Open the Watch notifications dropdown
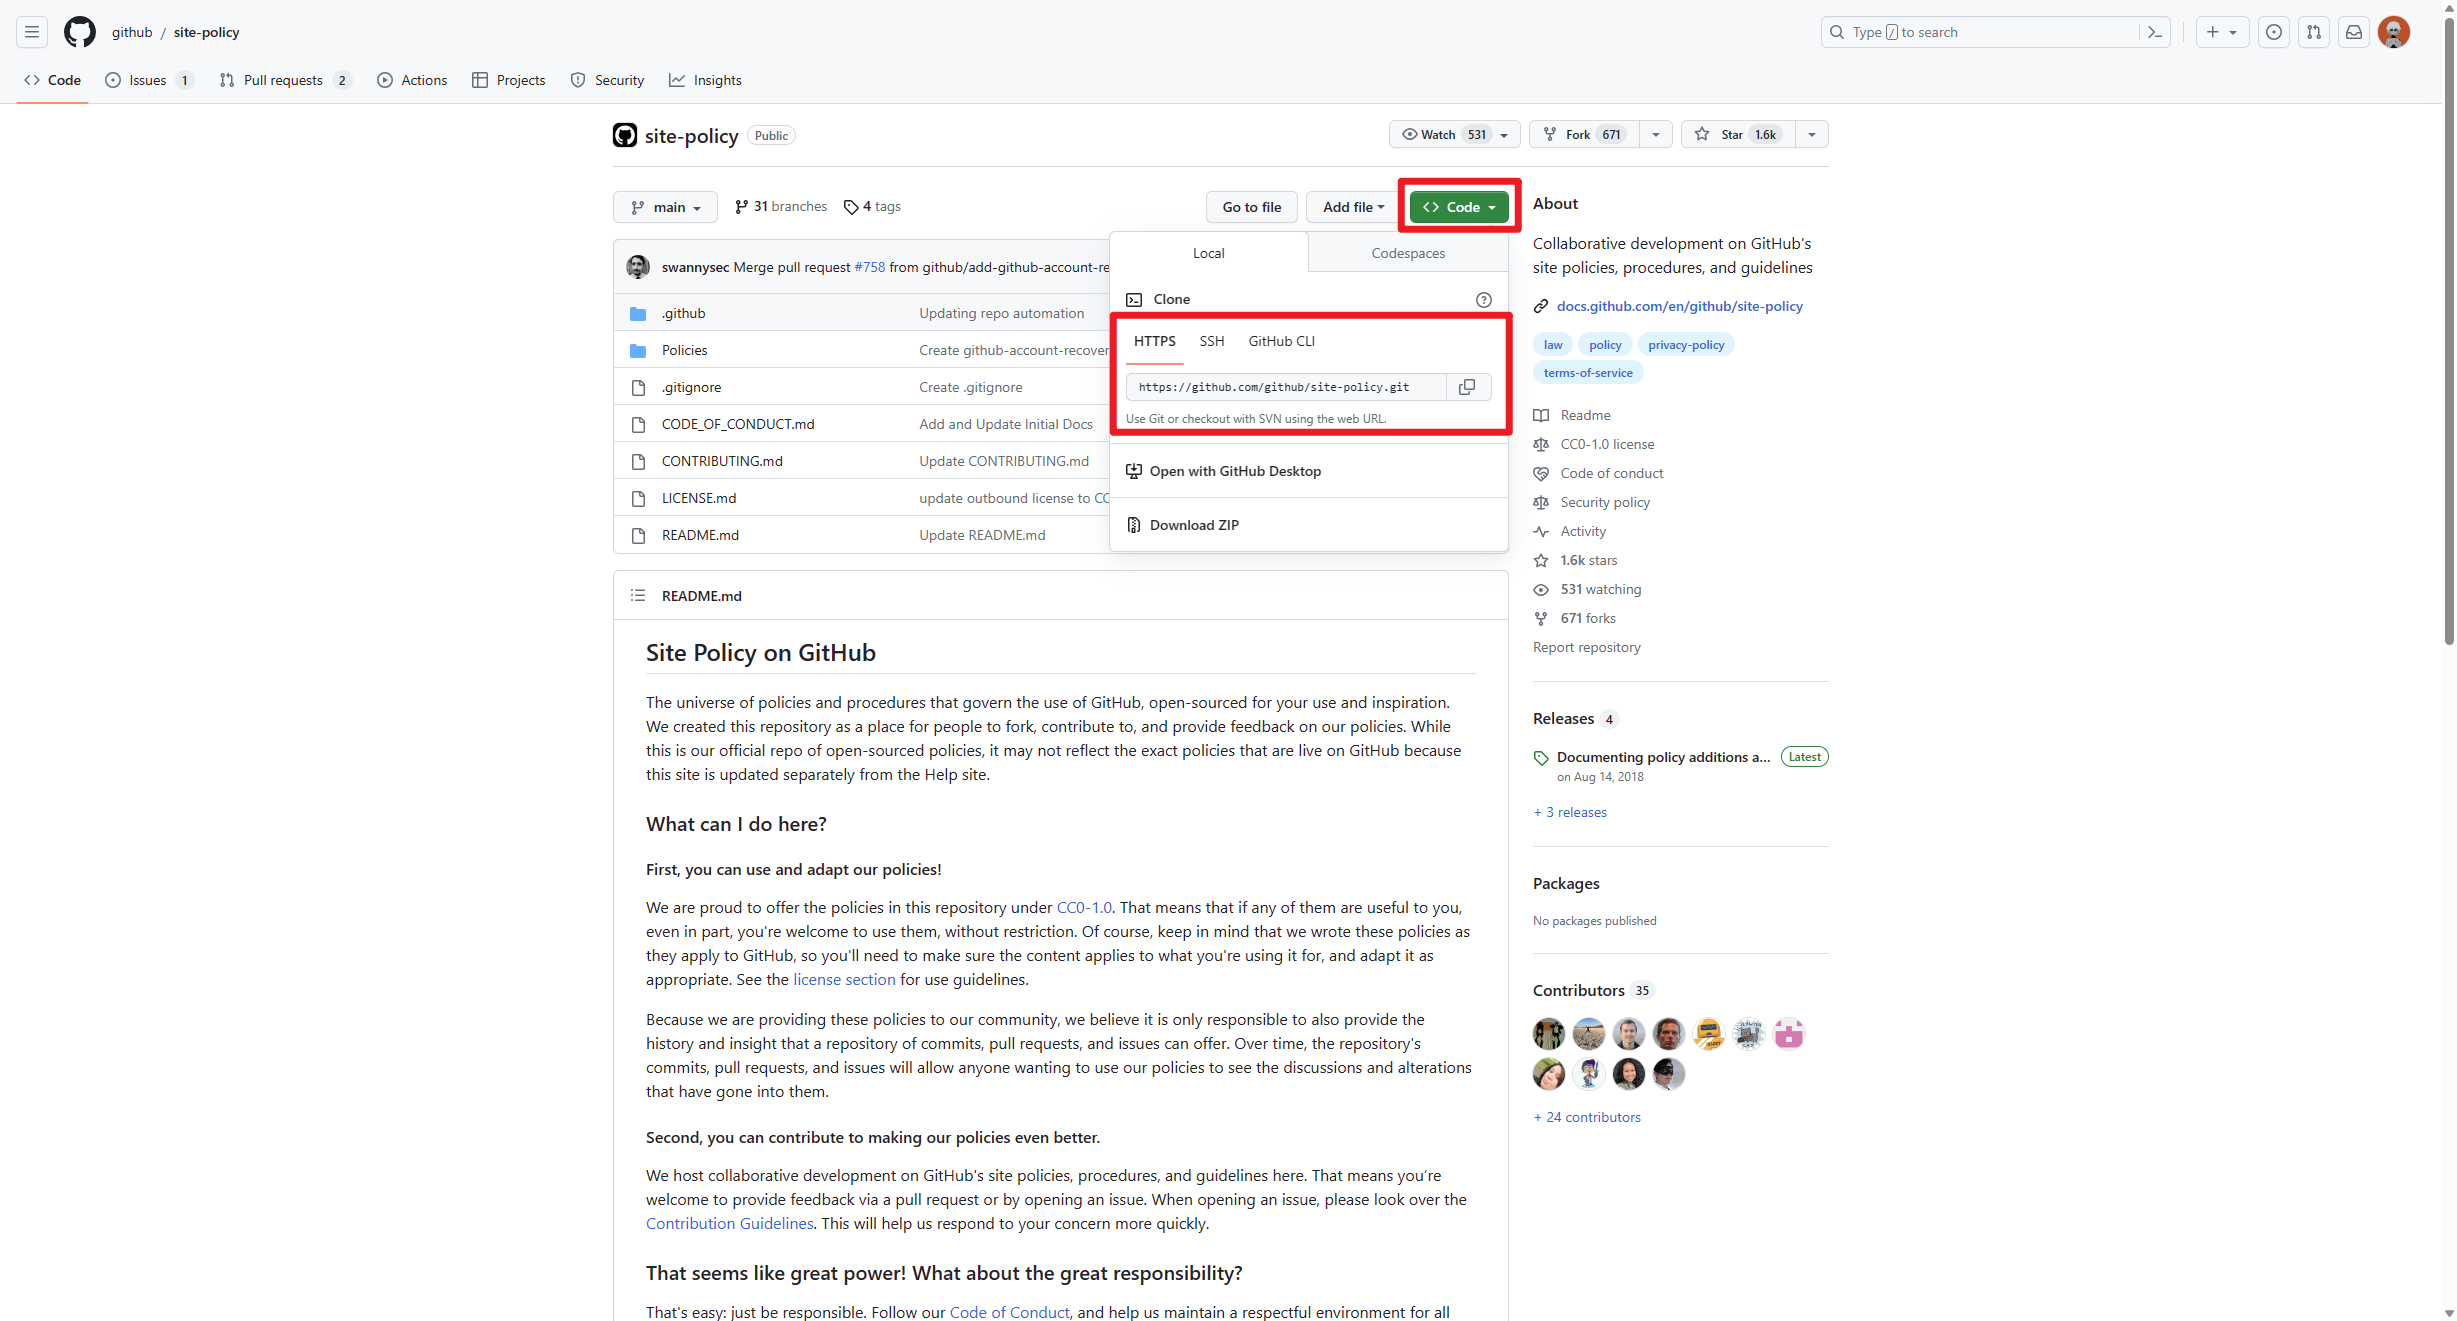The width and height of the screenshot is (2457, 1321). tap(1454, 135)
